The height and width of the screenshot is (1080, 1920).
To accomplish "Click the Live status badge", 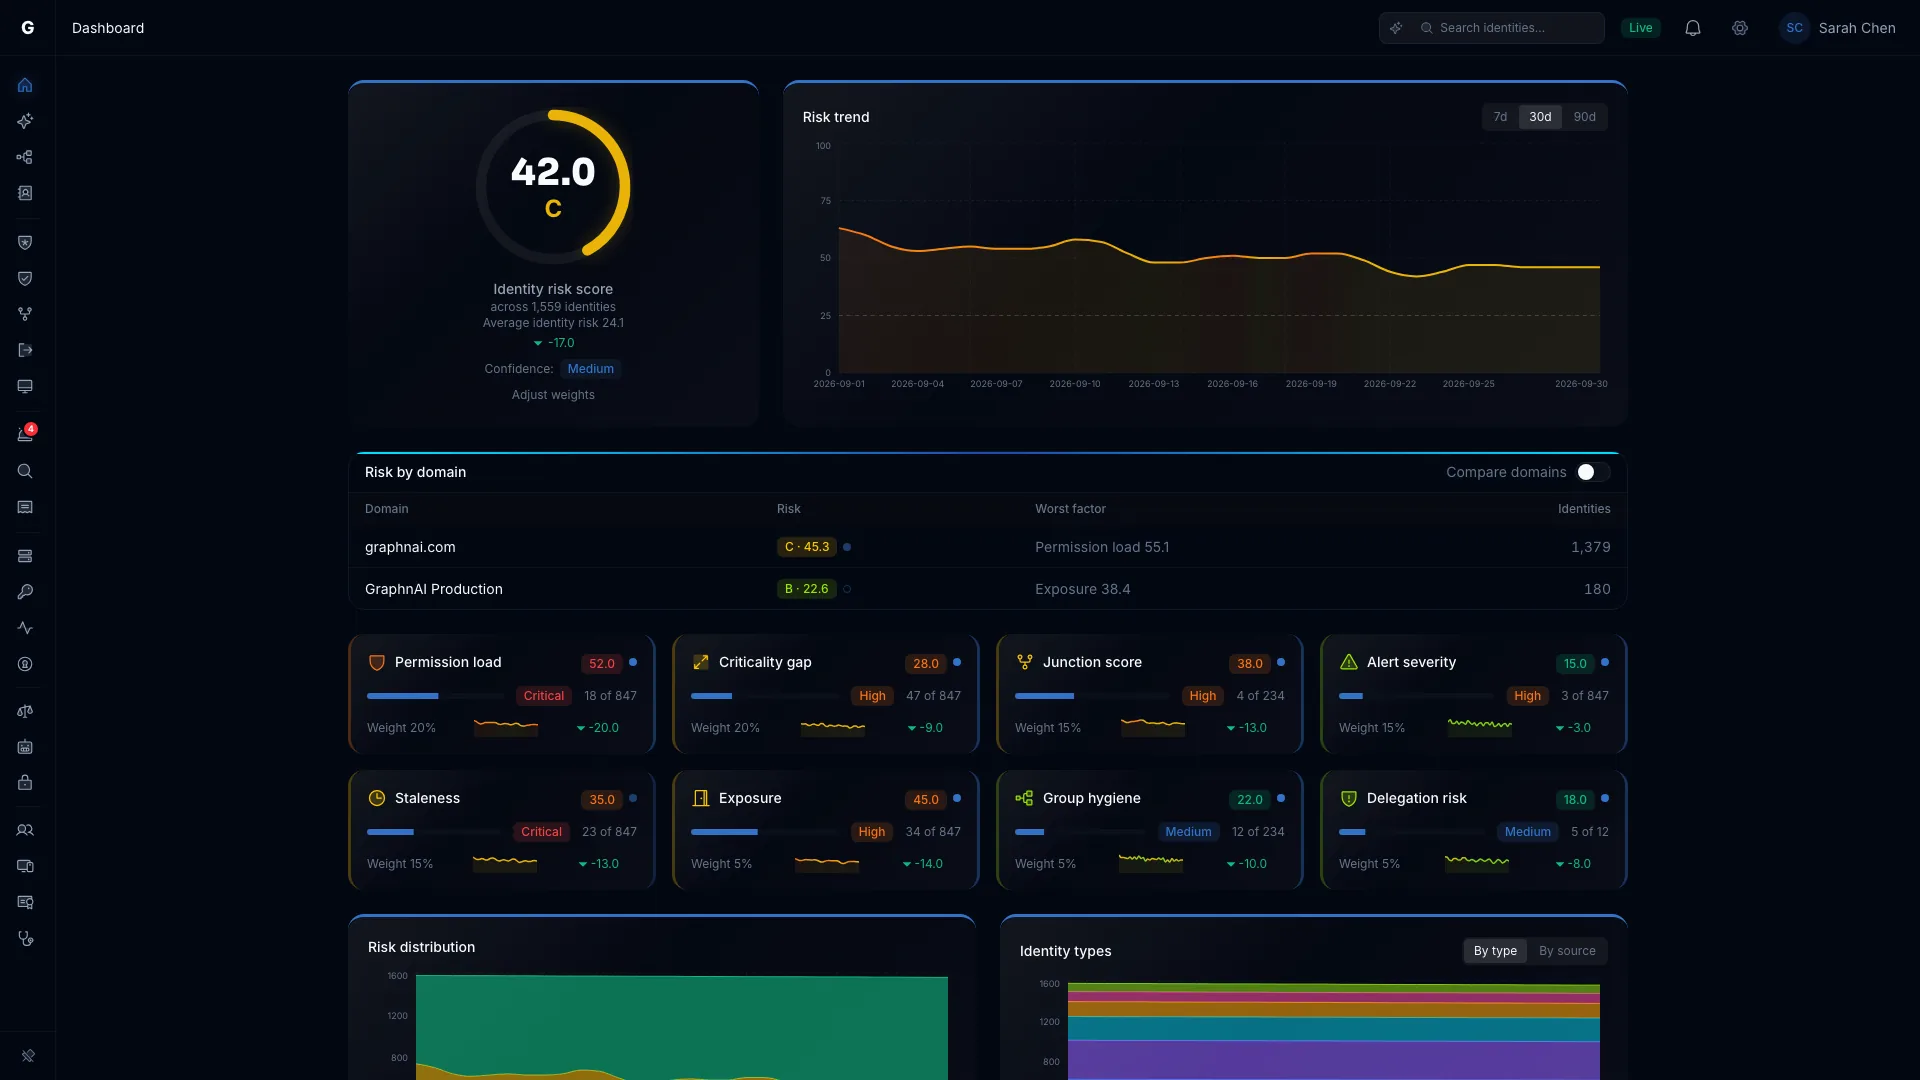I will tap(1640, 28).
